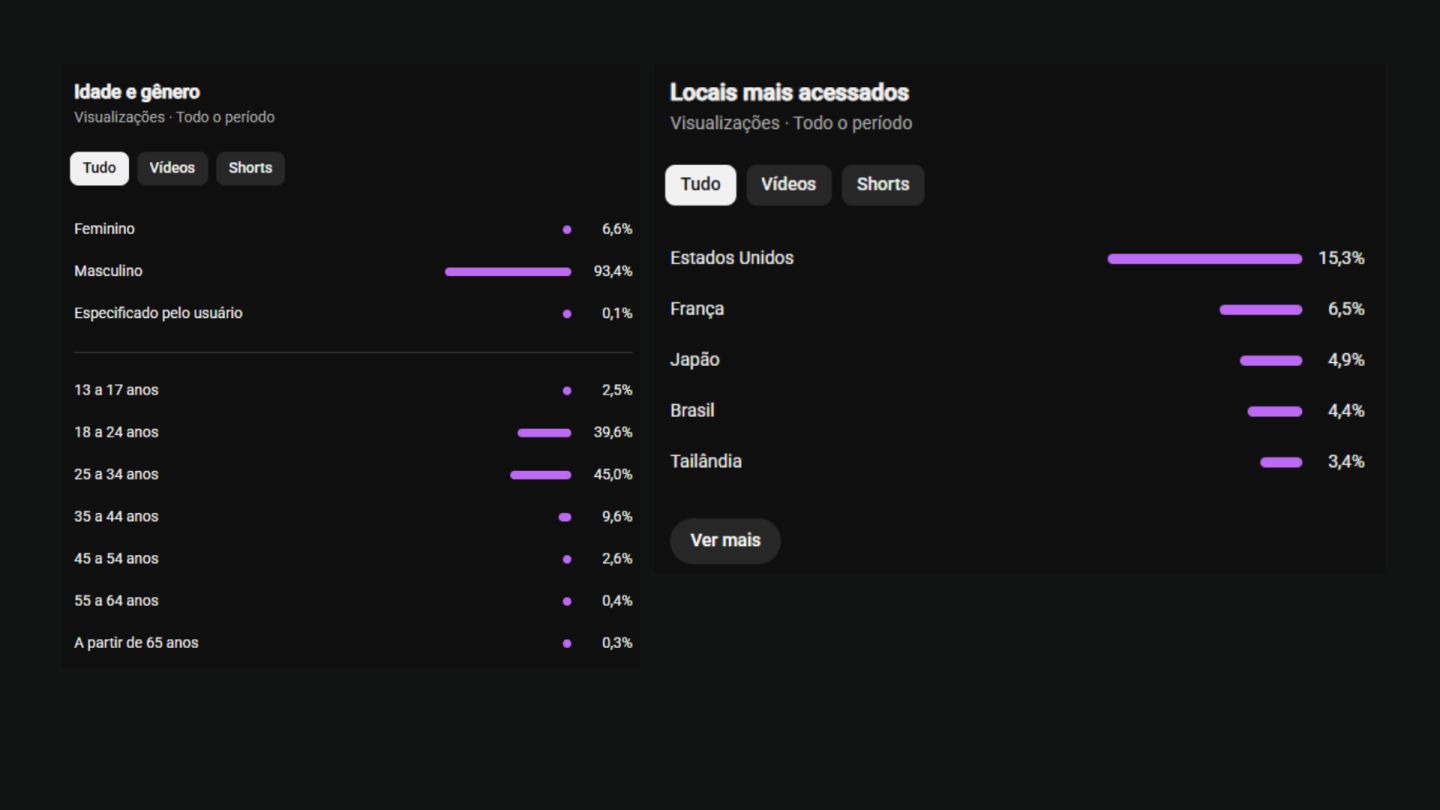This screenshot has height=810, width=1440.
Task: Click the Estados Unidos label
Action: point(732,258)
